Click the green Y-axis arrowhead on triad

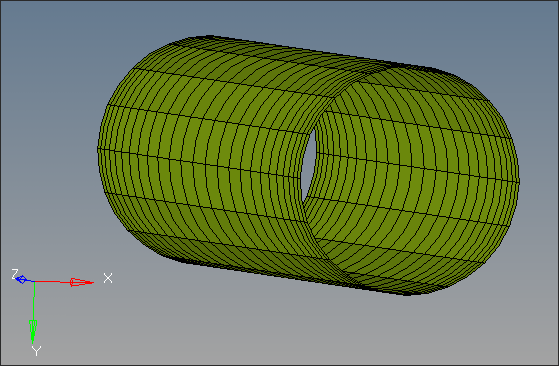33,331
